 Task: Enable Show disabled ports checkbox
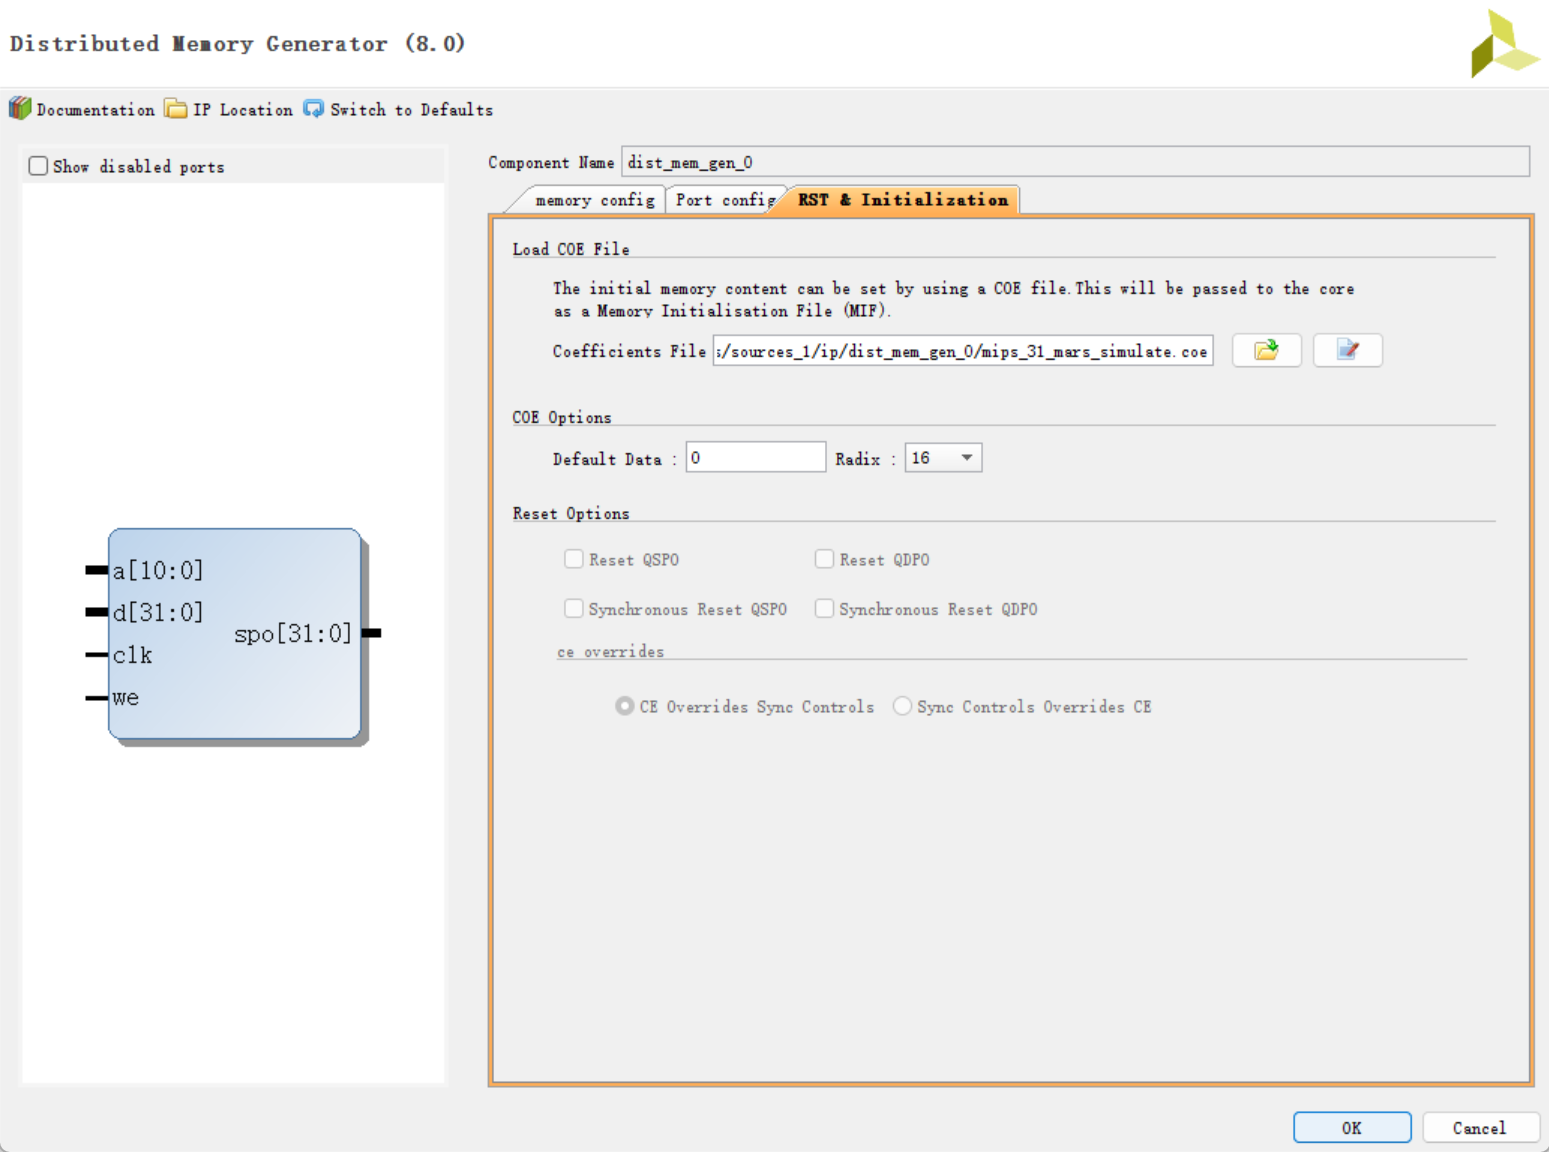(x=38, y=166)
